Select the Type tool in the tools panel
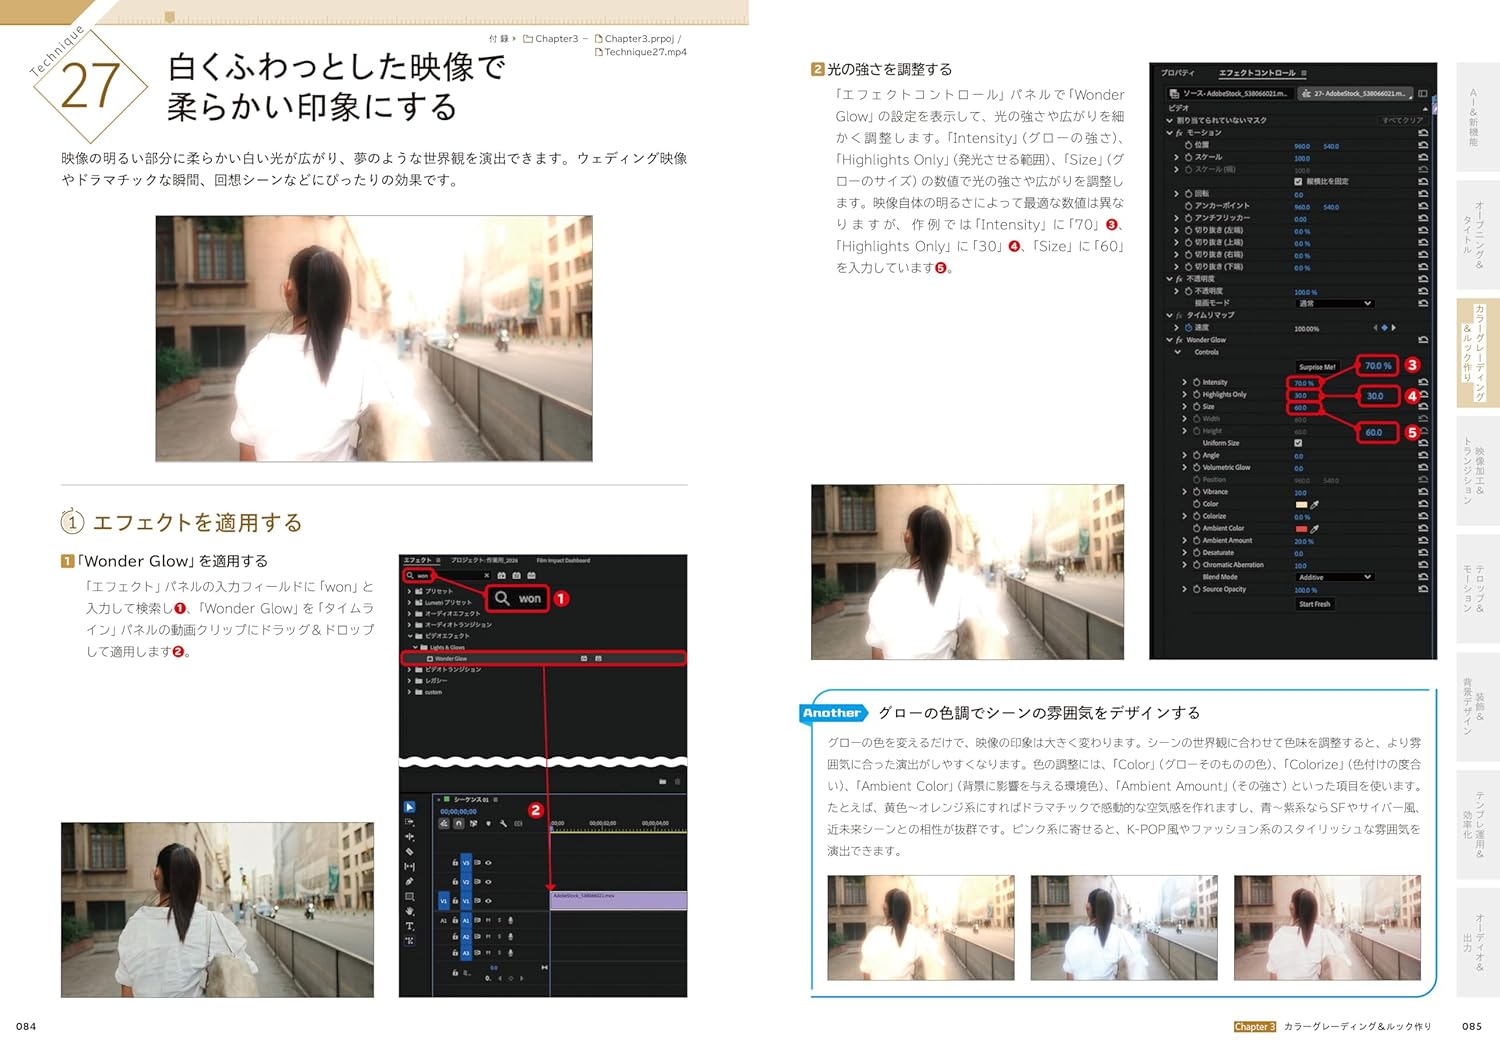 [x=410, y=924]
